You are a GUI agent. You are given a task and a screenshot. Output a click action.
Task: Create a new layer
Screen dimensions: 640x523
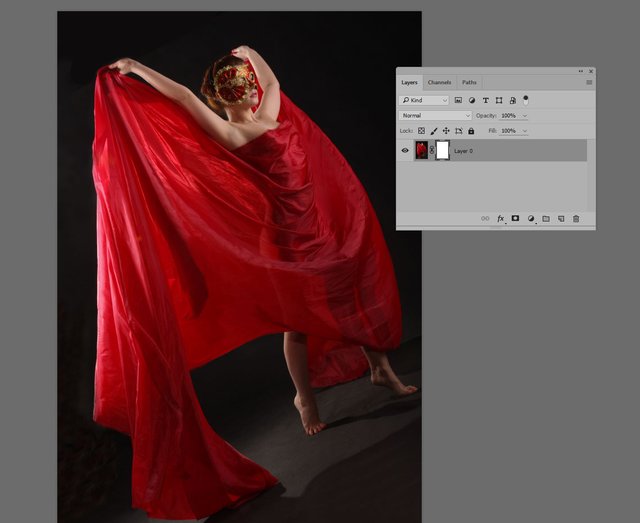[x=561, y=218]
